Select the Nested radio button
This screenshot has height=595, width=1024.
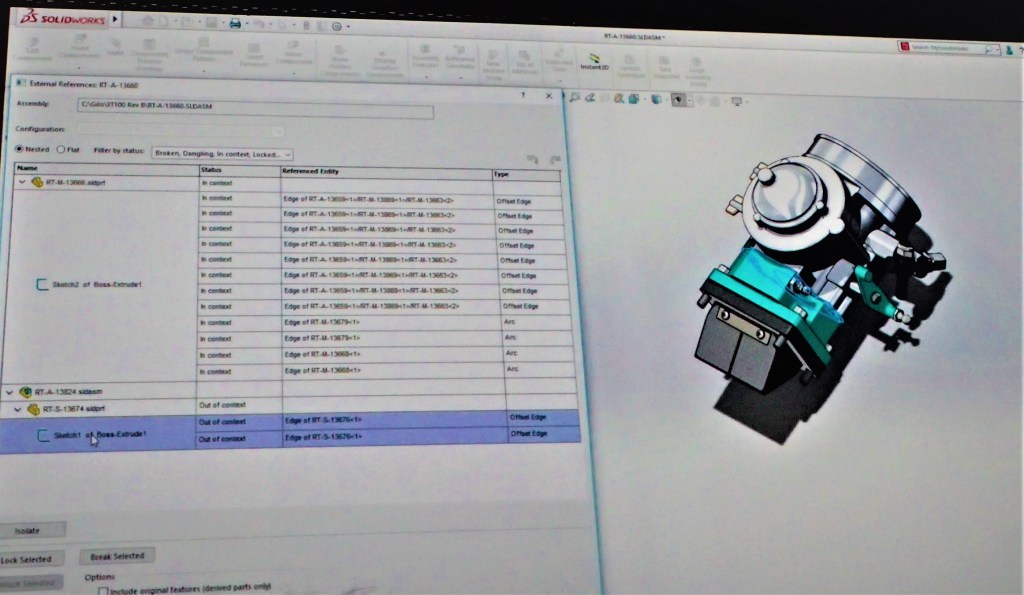pyautogui.click(x=18, y=150)
